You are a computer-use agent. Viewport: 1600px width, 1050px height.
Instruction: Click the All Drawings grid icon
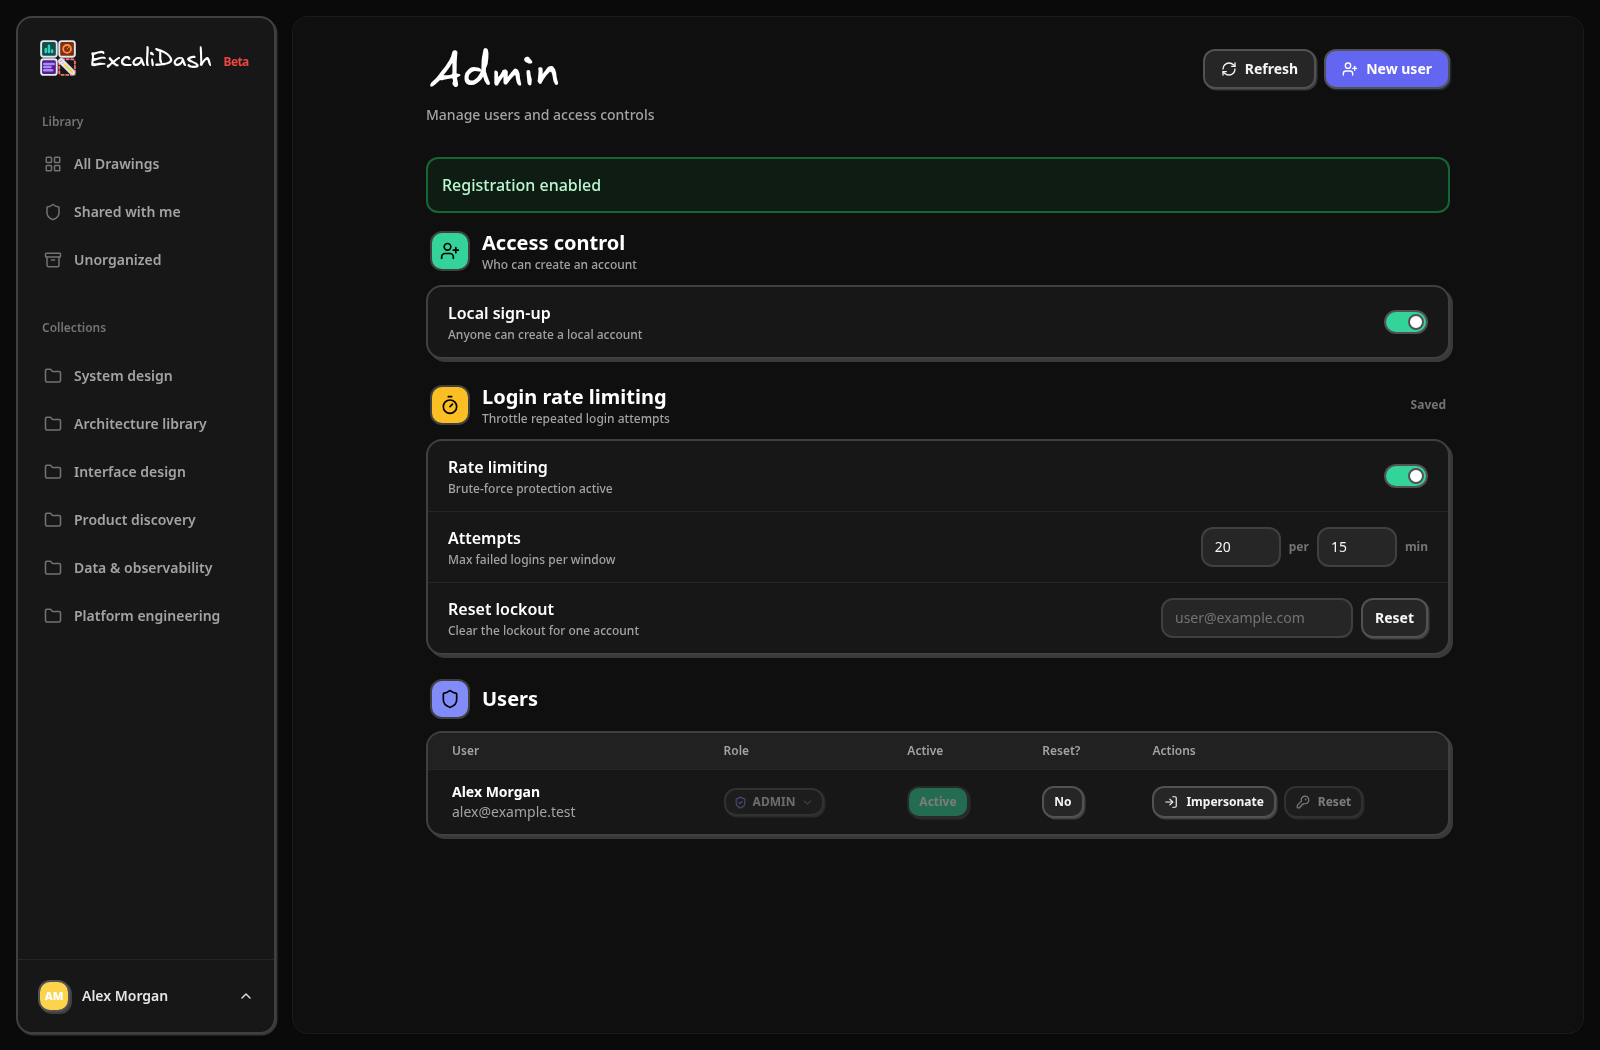[53, 164]
